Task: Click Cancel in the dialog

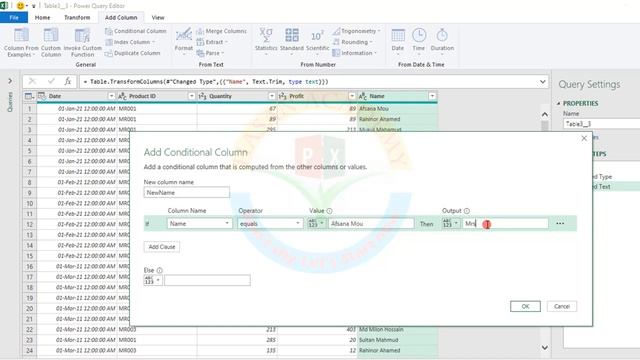Action: tap(562, 306)
